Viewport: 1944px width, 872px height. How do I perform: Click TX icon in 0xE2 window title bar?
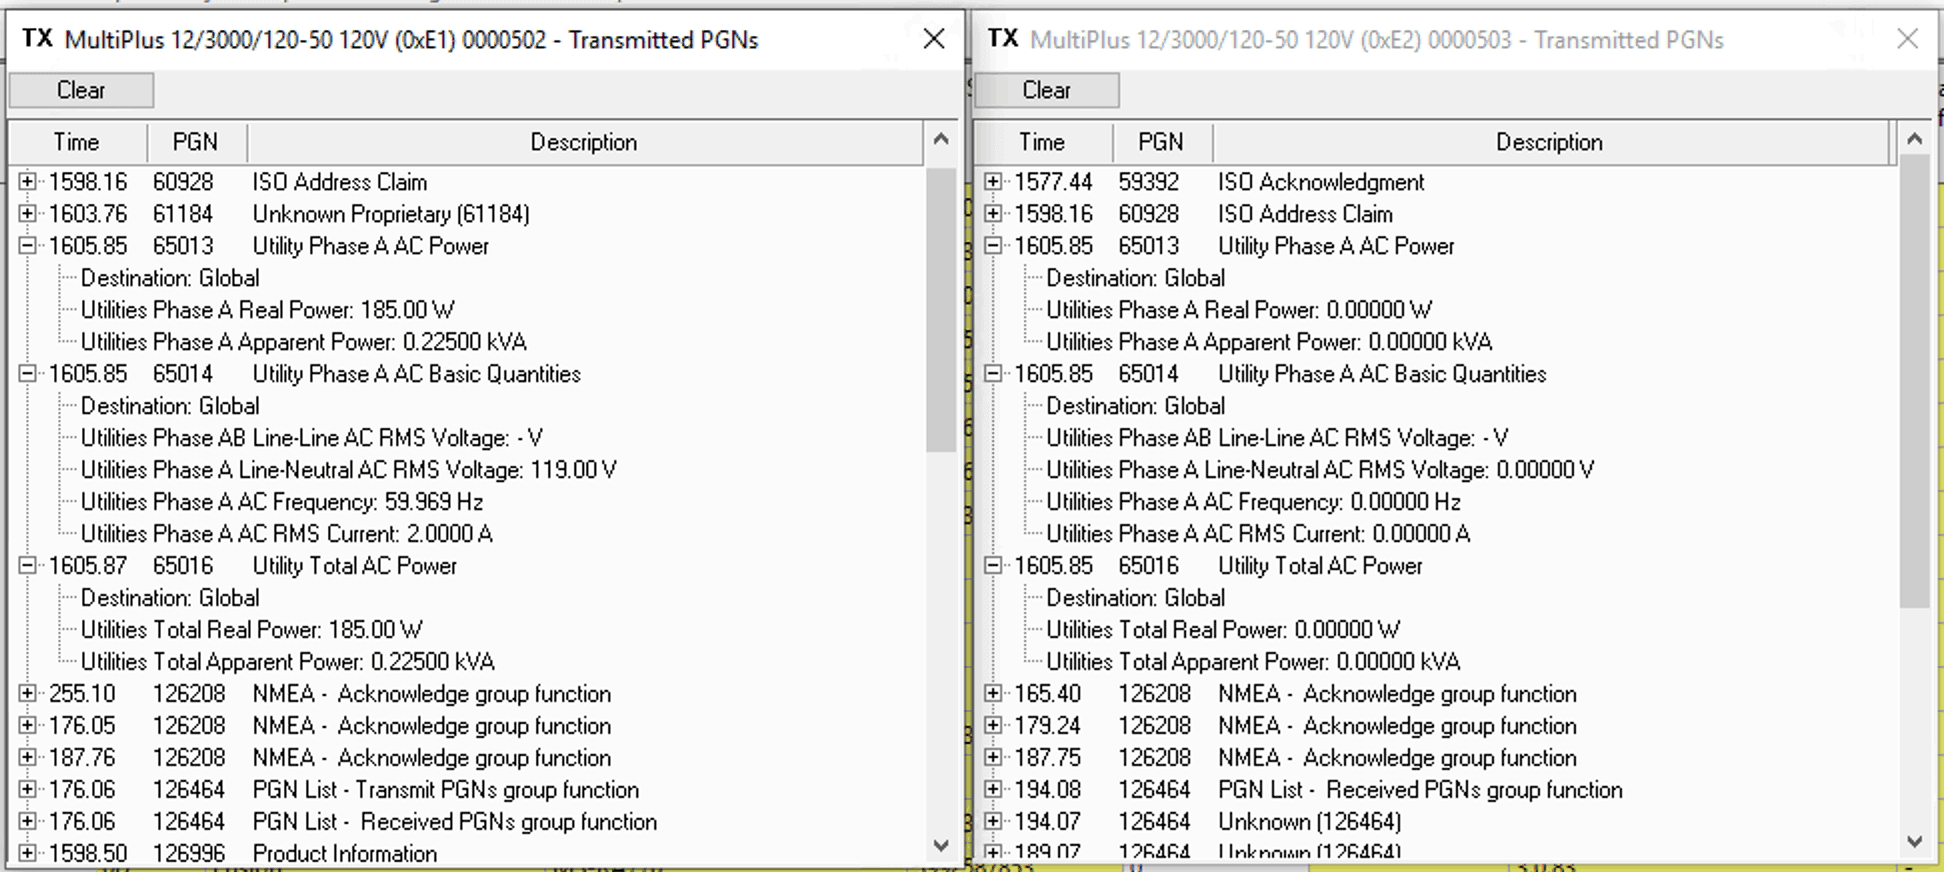[x=1003, y=39]
